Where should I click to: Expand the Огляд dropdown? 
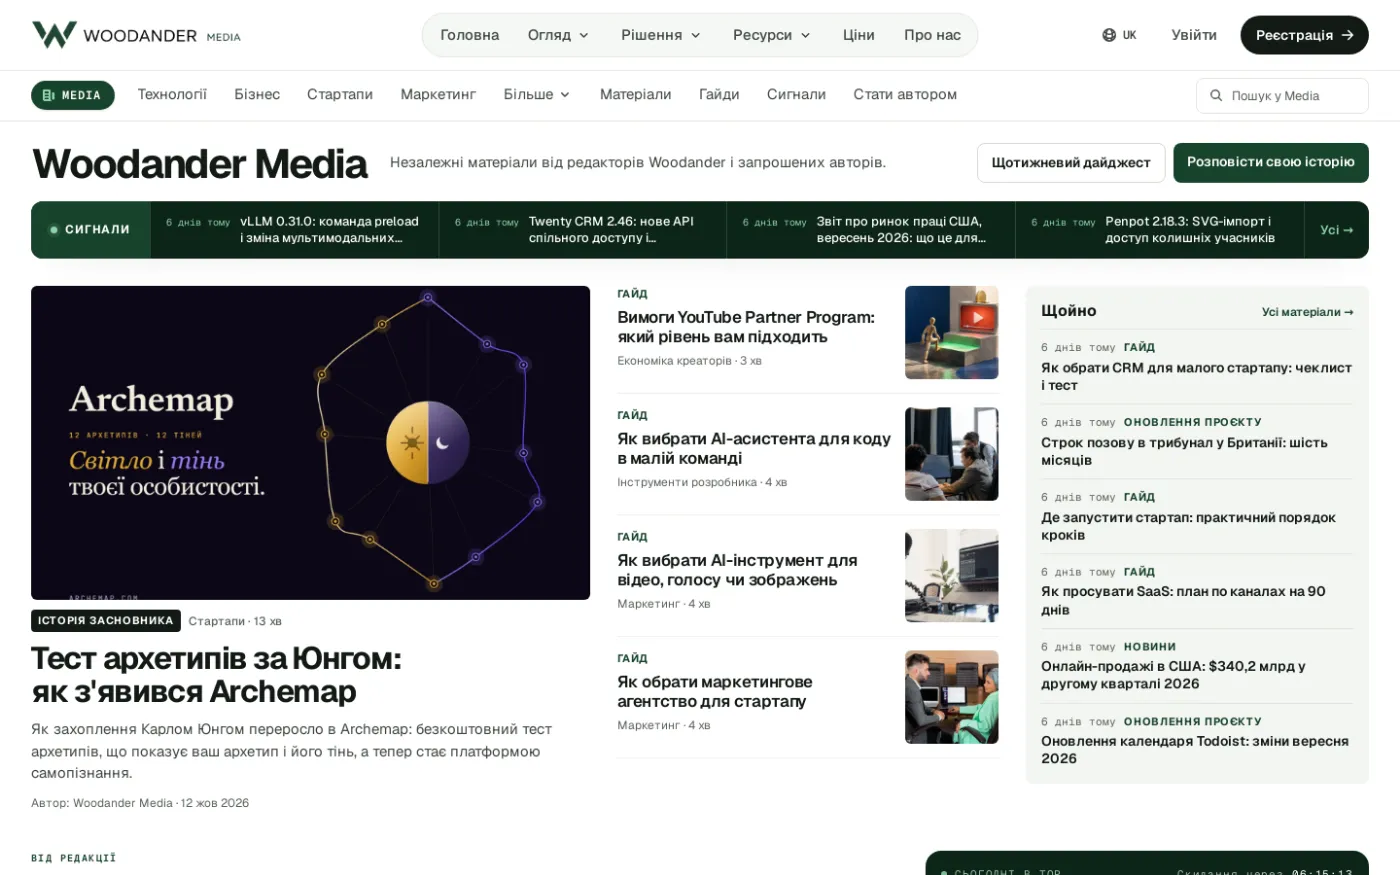pyautogui.click(x=558, y=35)
